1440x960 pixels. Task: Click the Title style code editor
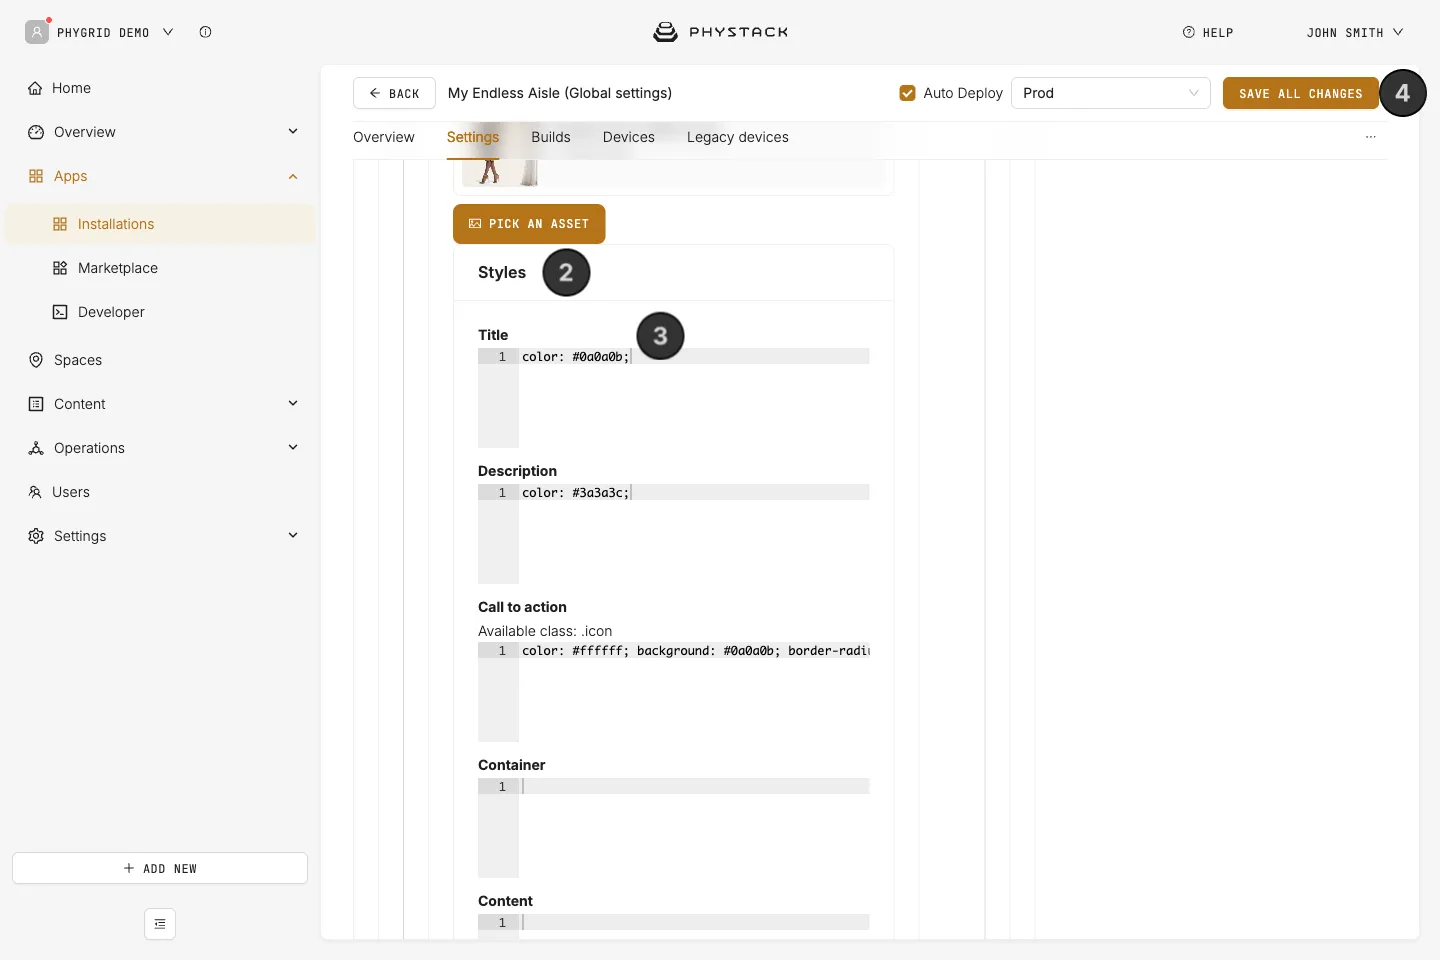point(674,398)
